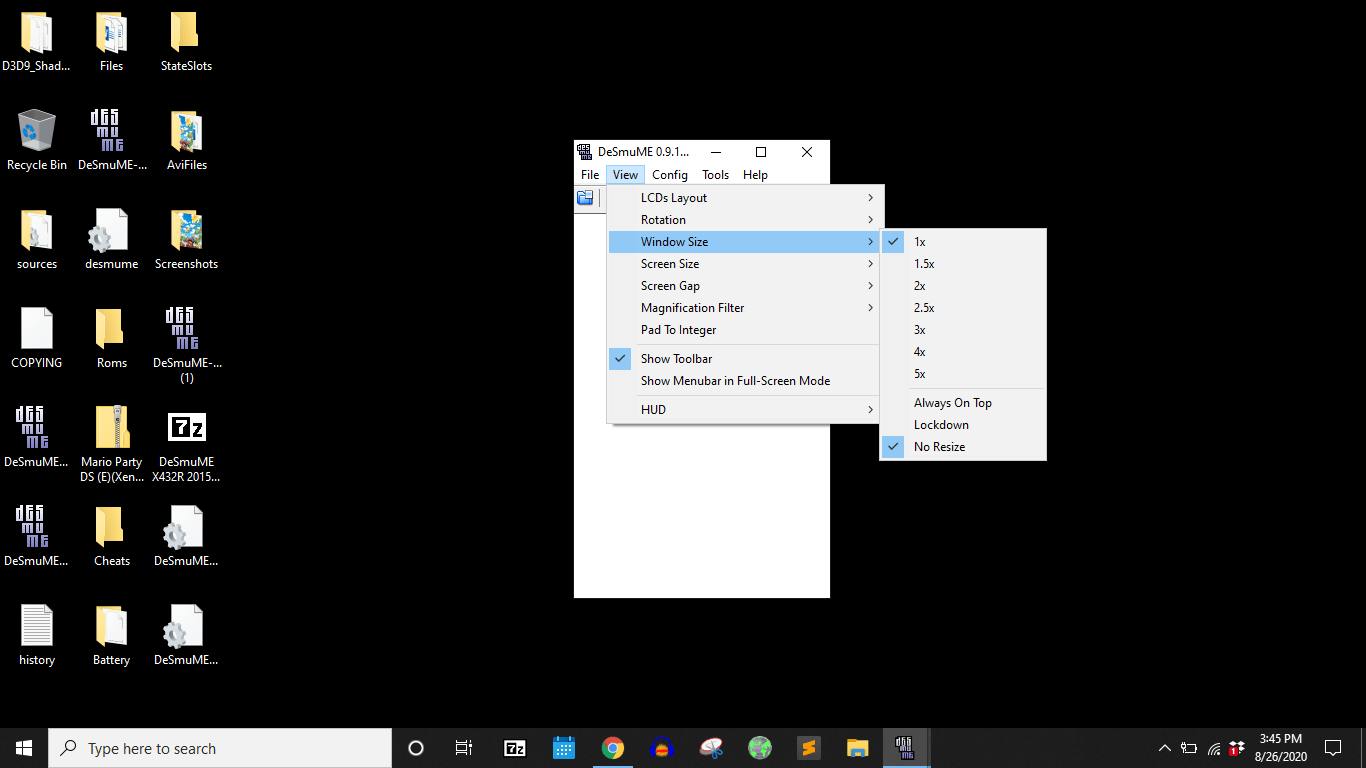Screen dimensions: 1366x768
Task: Expand the HUD submenu
Action: (x=743, y=410)
